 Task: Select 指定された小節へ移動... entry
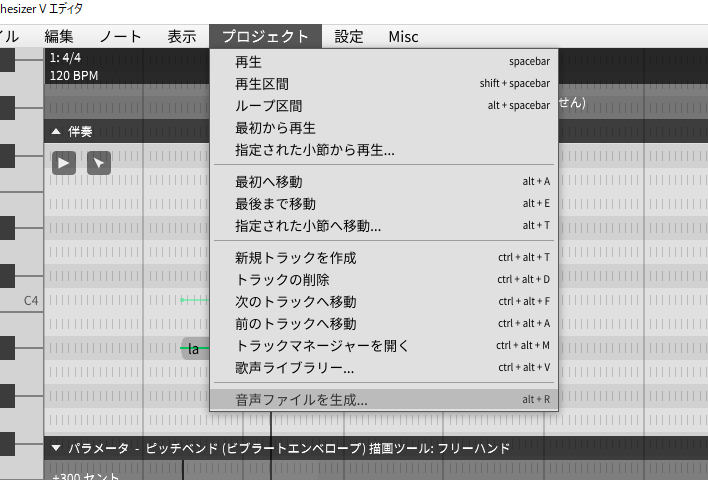(x=384, y=226)
